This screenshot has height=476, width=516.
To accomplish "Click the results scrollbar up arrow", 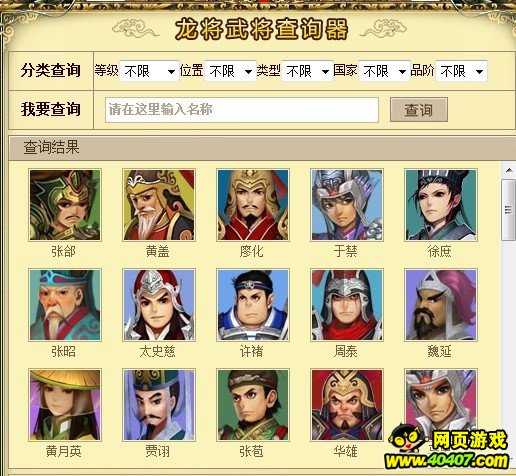I will click(509, 170).
